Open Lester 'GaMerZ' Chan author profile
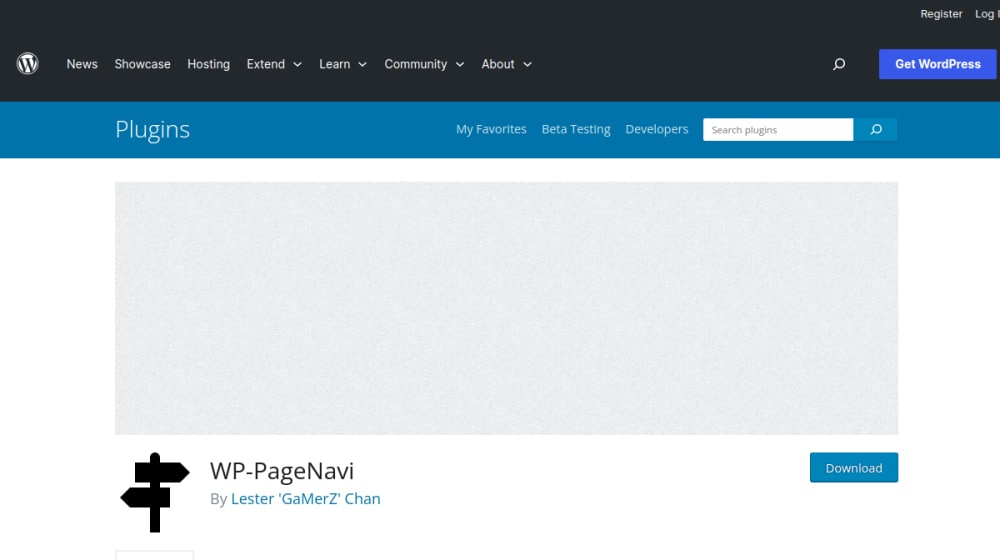 (x=305, y=499)
